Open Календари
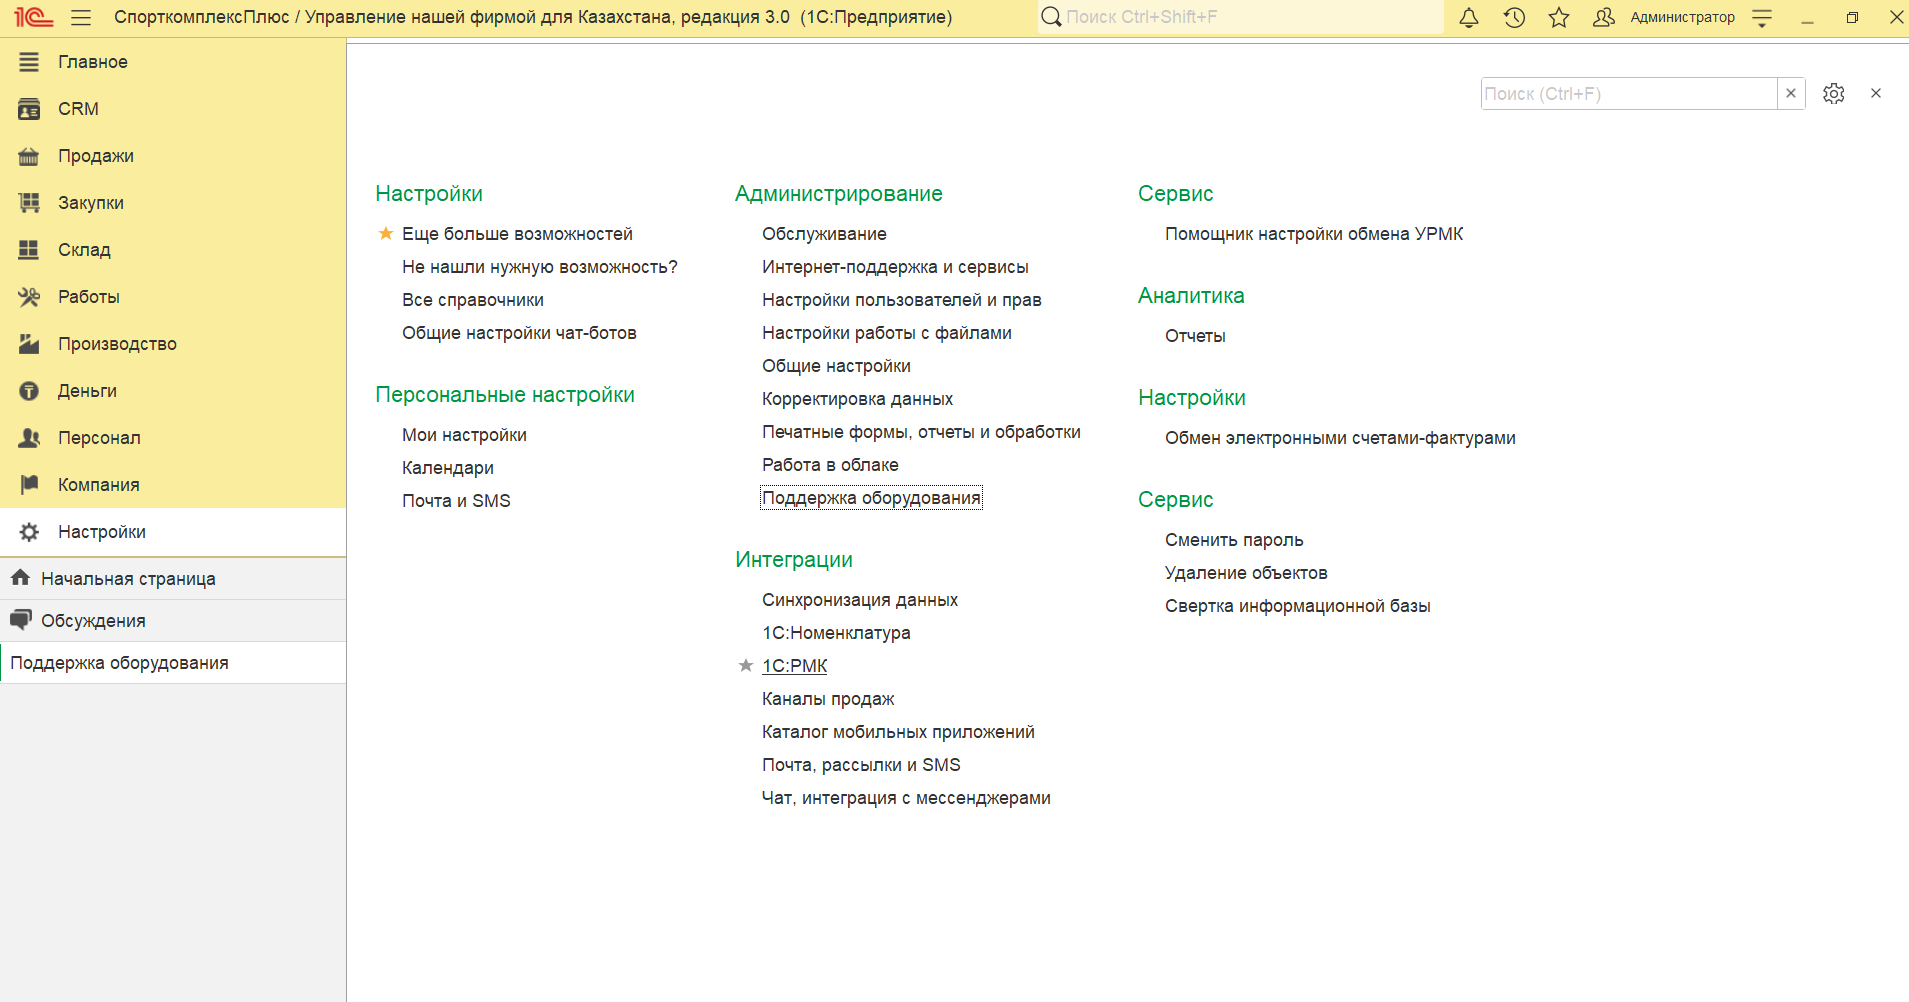This screenshot has width=1909, height=1002. click(448, 468)
